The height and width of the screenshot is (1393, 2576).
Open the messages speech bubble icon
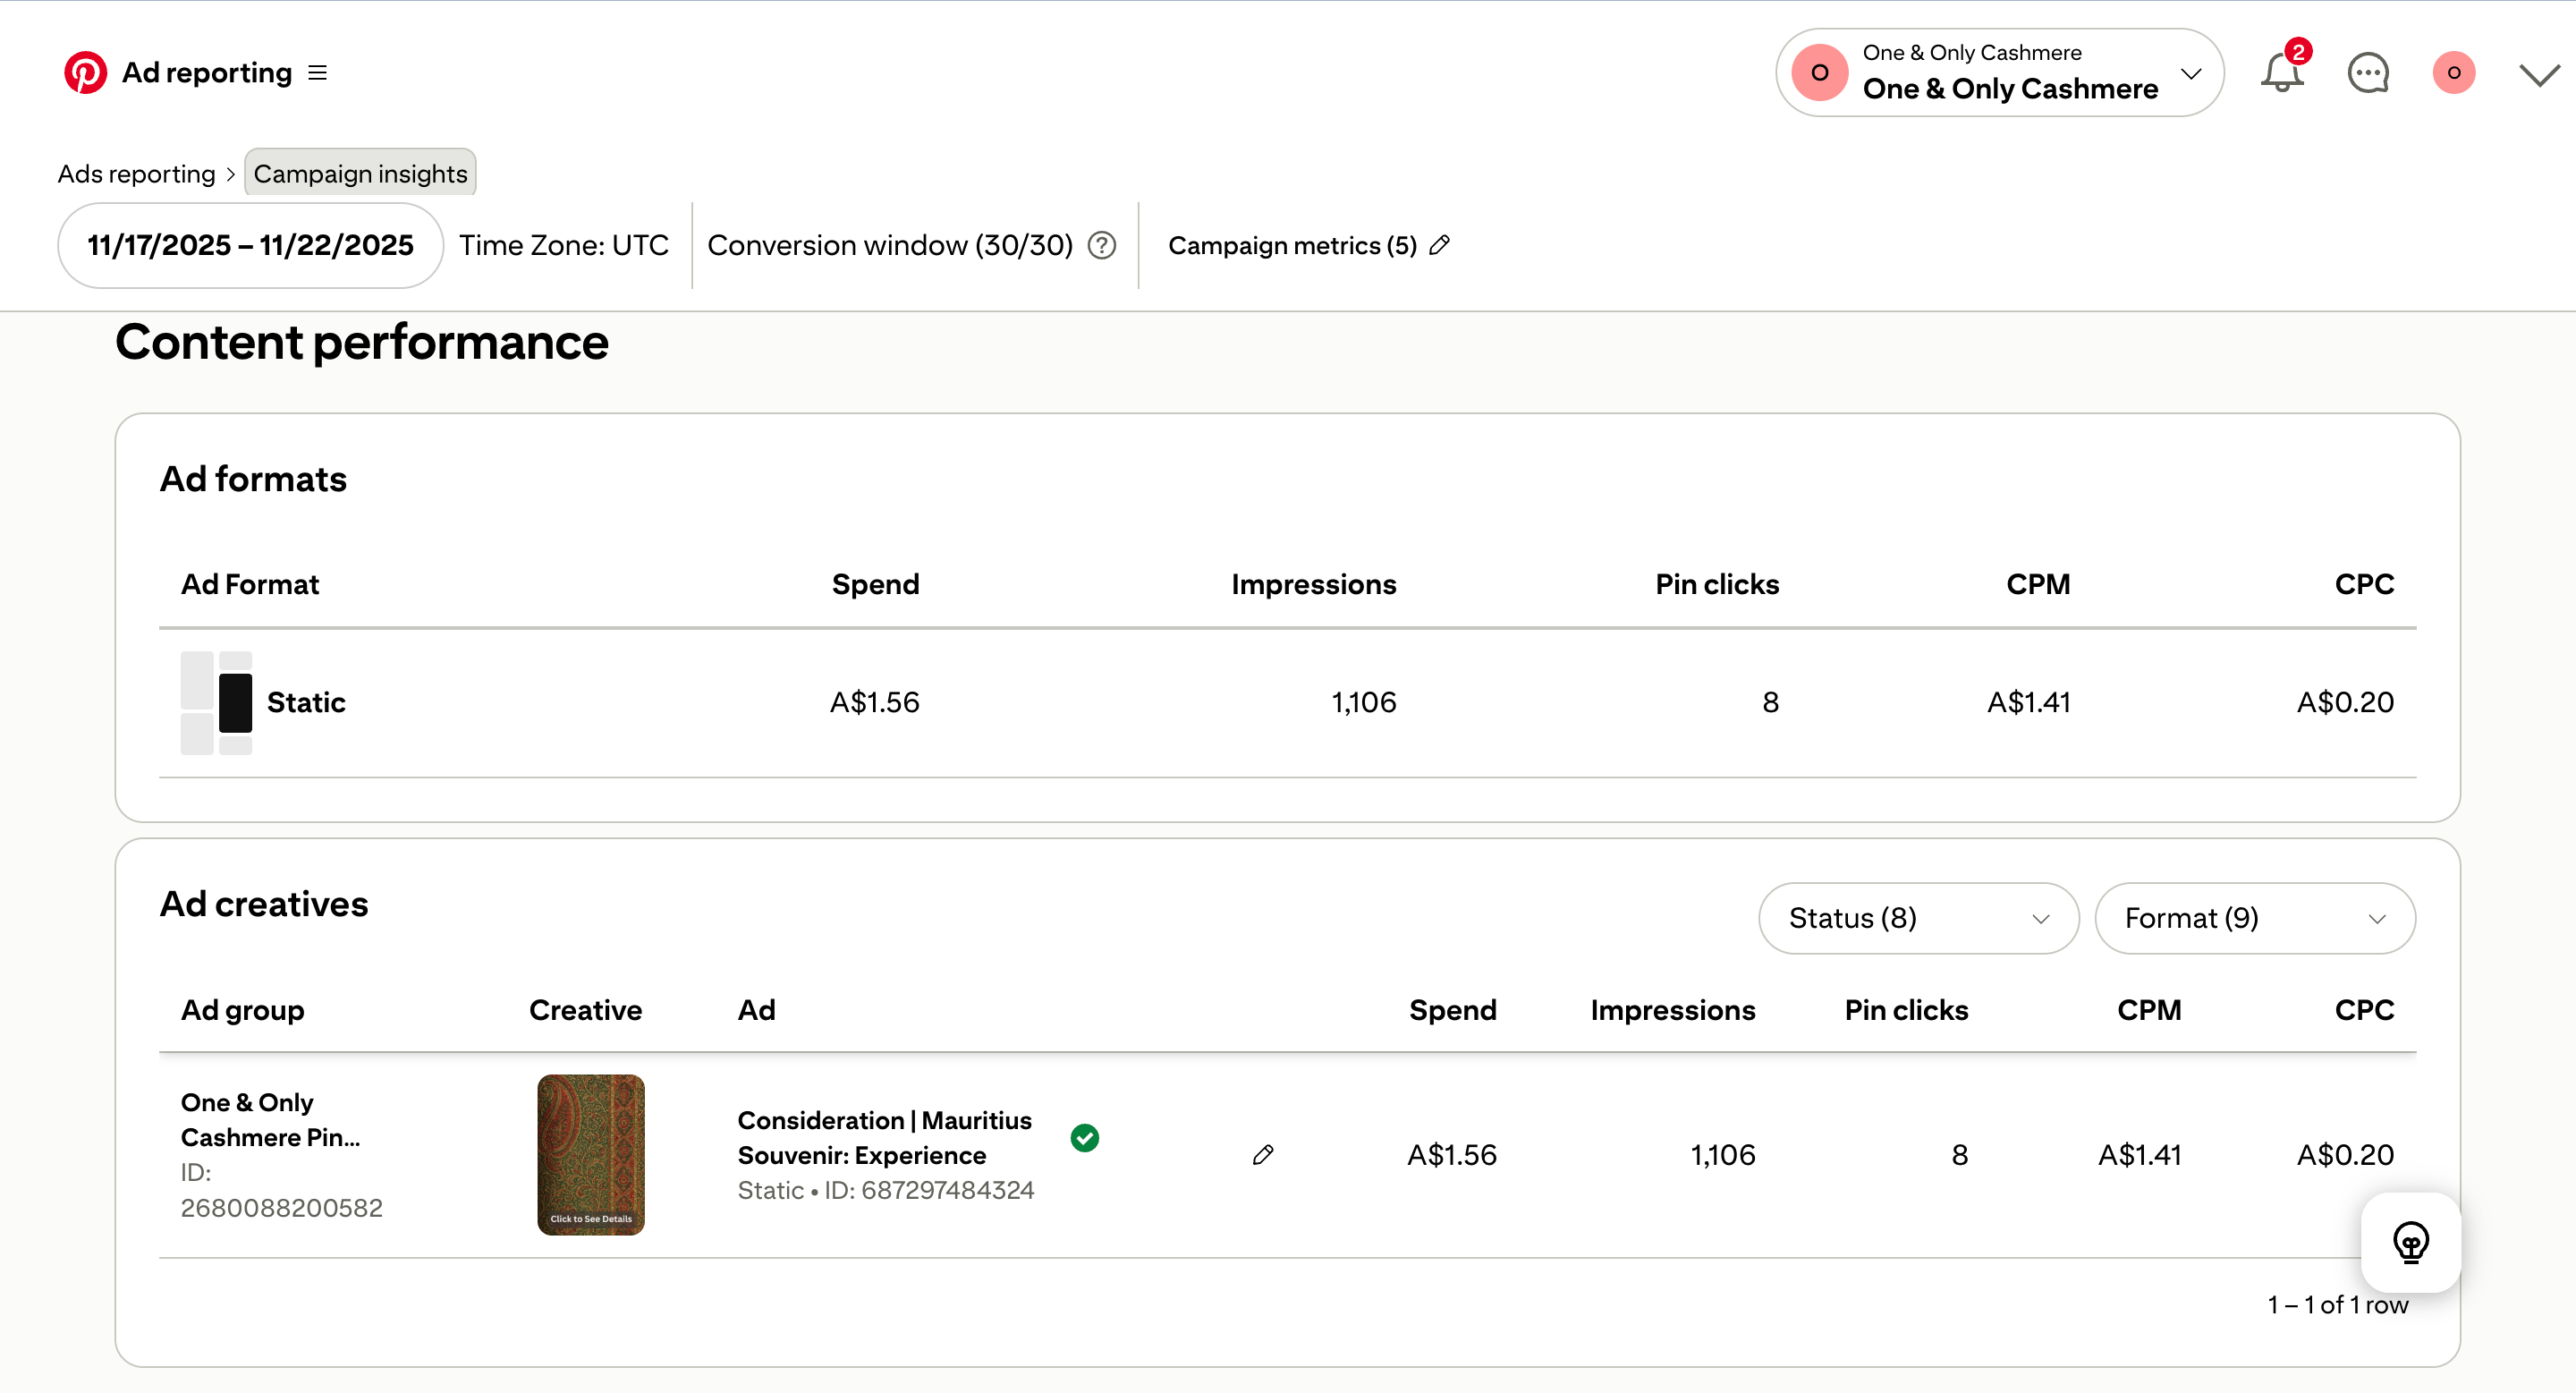coord(2367,72)
